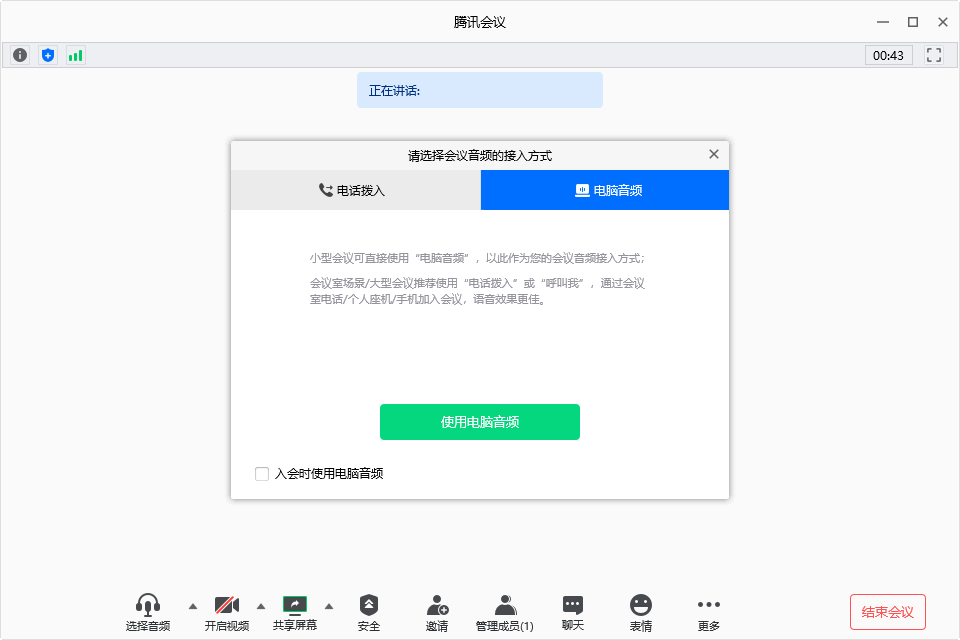Click the 正在讲话 speaker banner

[480, 90]
